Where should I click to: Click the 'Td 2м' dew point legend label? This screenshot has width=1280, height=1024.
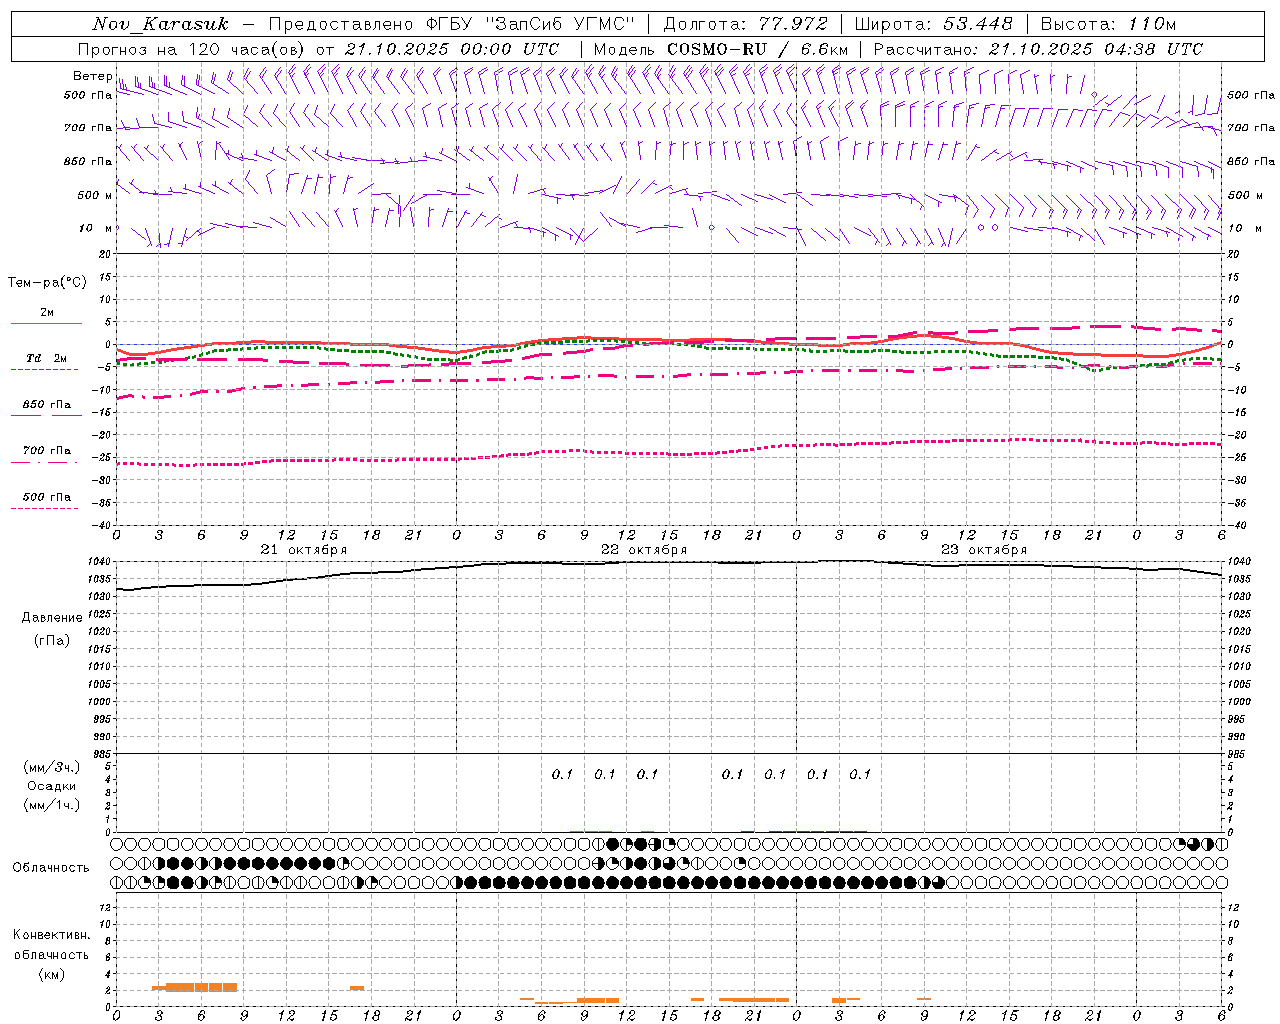pos(46,358)
